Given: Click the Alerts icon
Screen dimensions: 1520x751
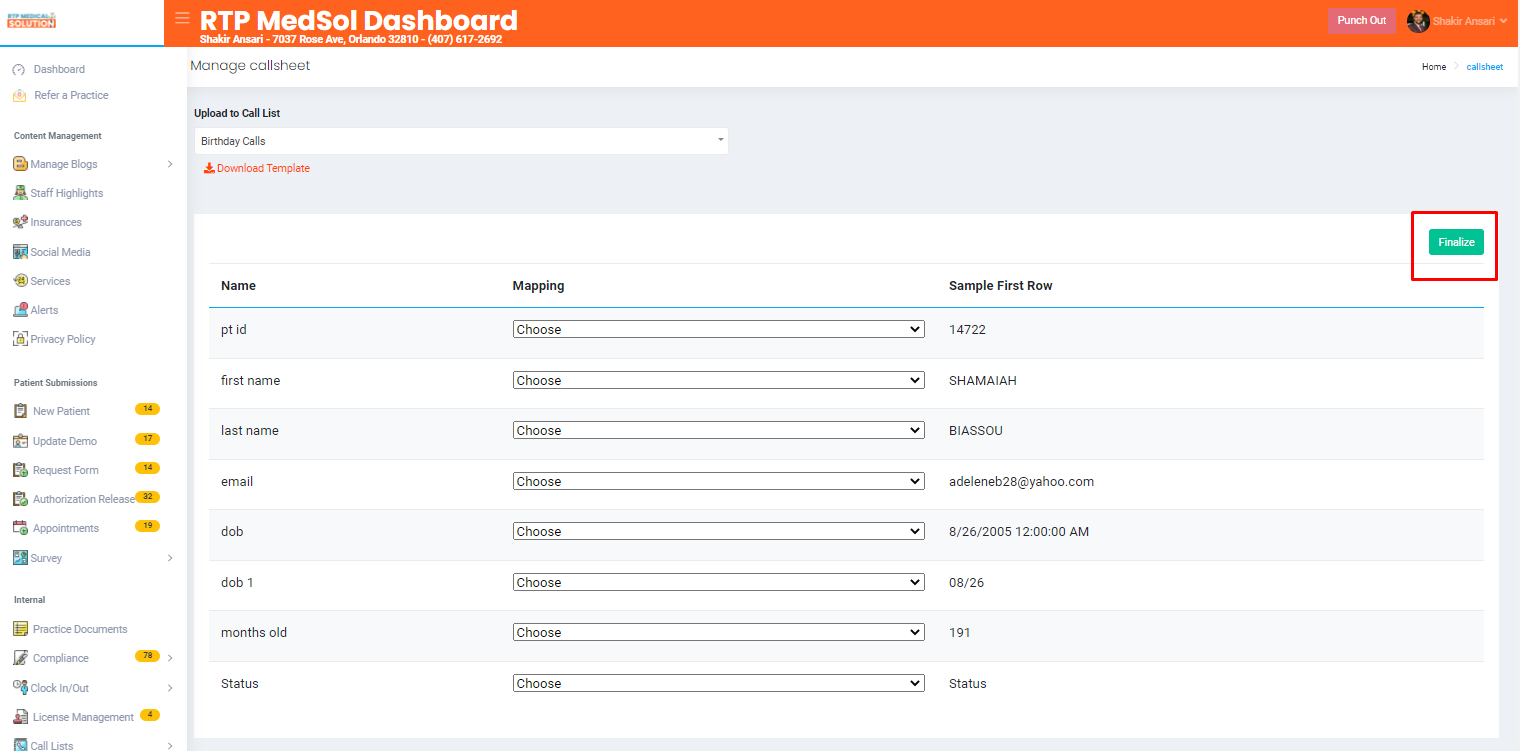Looking at the screenshot, I should click(20, 310).
